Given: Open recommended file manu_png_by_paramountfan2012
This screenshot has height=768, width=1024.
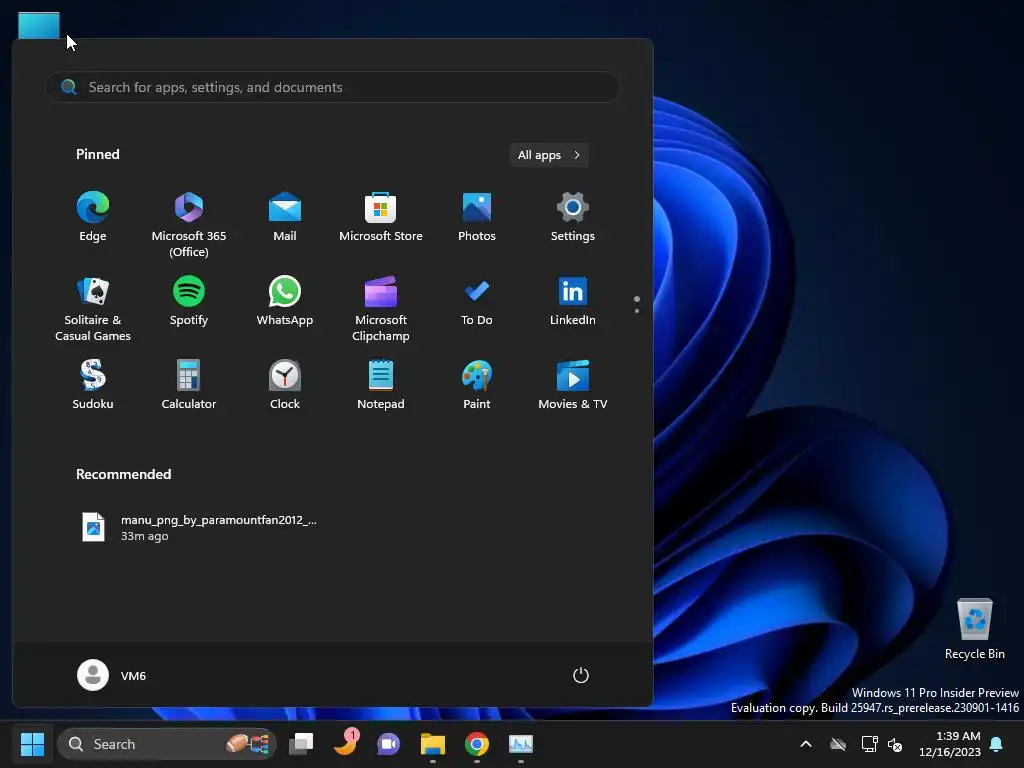Looking at the screenshot, I should [199, 528].
